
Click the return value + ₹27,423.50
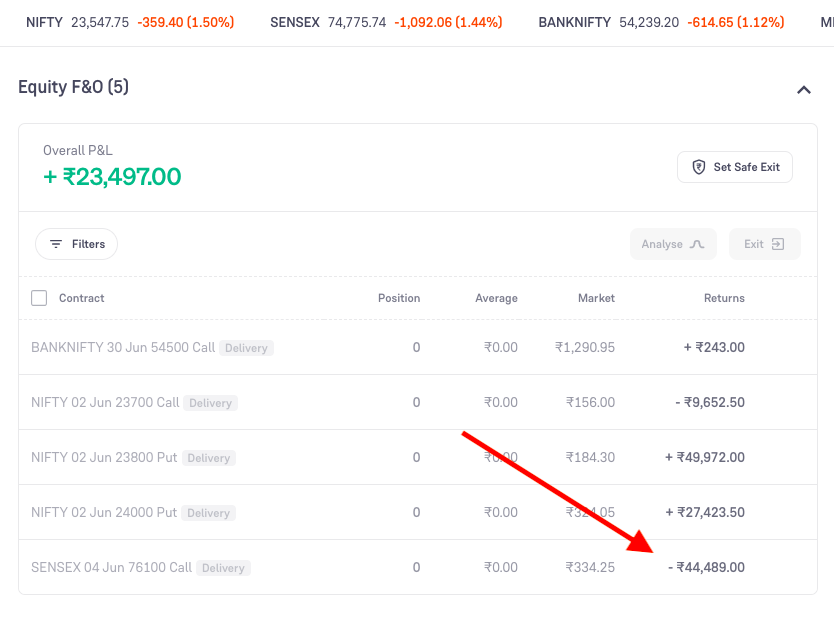point(705,512)
